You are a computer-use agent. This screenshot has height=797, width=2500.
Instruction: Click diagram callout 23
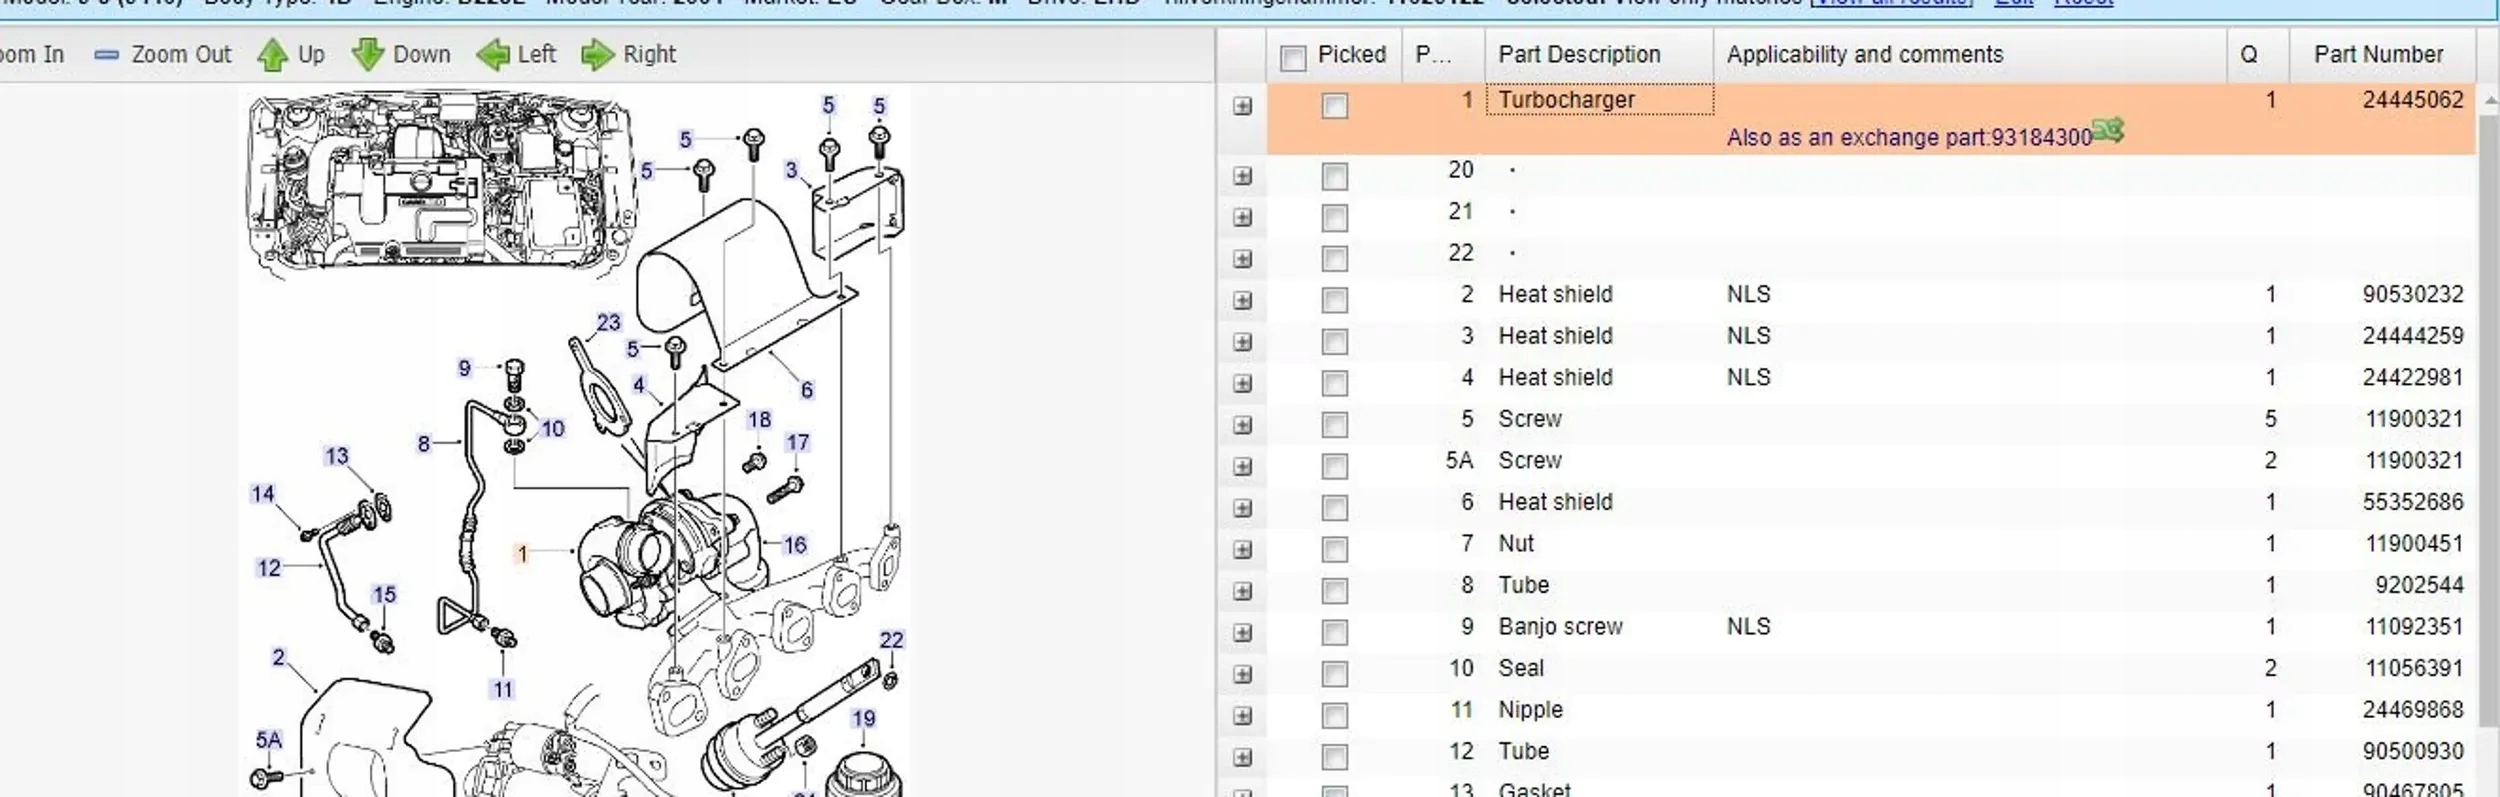(609, 323)
